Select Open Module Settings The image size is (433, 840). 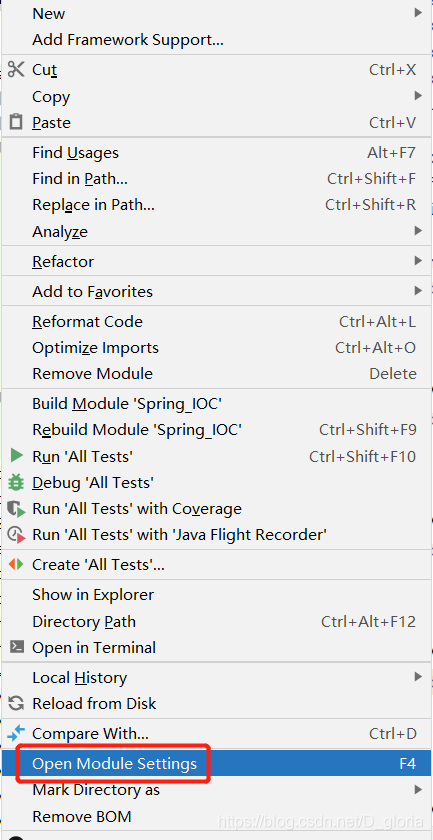click(216, 763)
